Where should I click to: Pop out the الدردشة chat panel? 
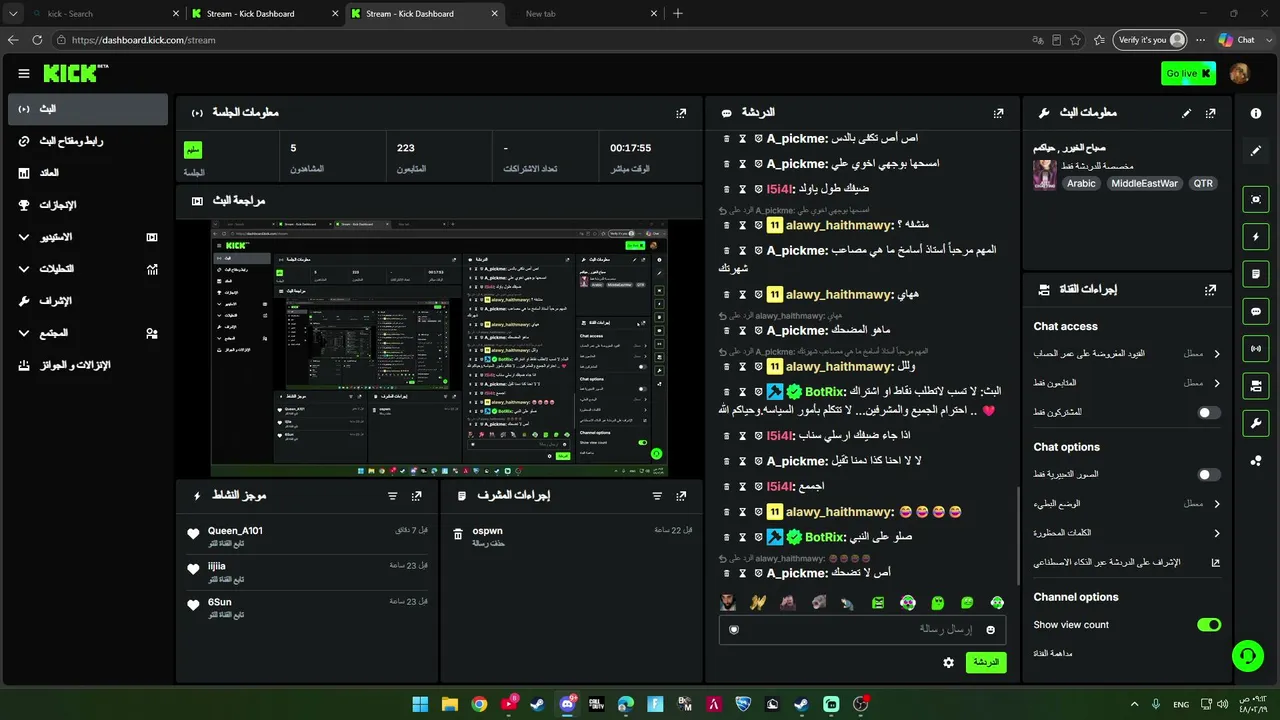[998, 113]
